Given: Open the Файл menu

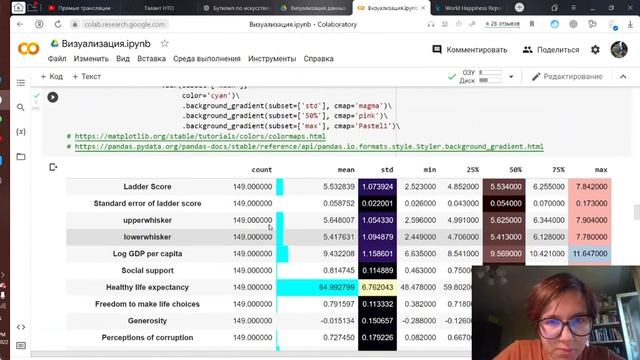Looking at the screenshot, I should (57, 59).
